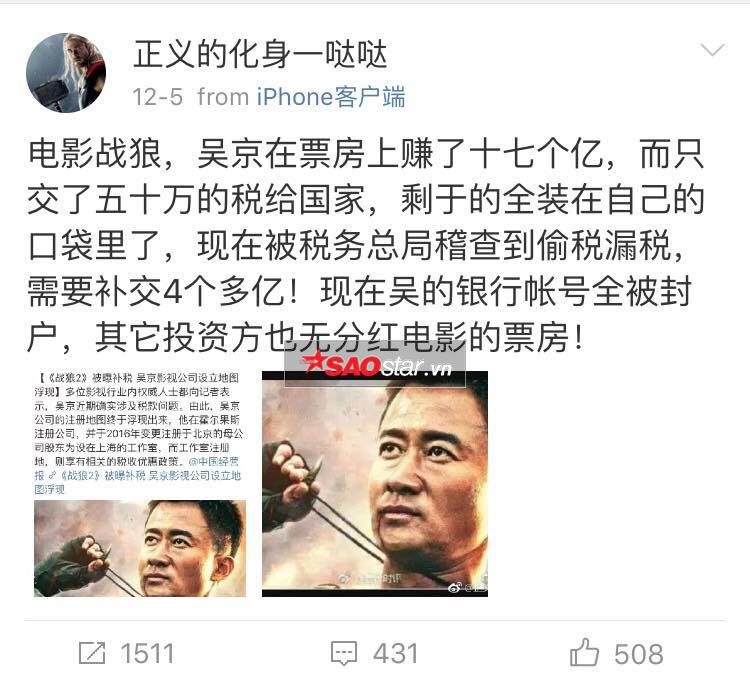750x679 pixels.
Task: Click the small photo inside the left thumbnail
Action: [140, 548]
